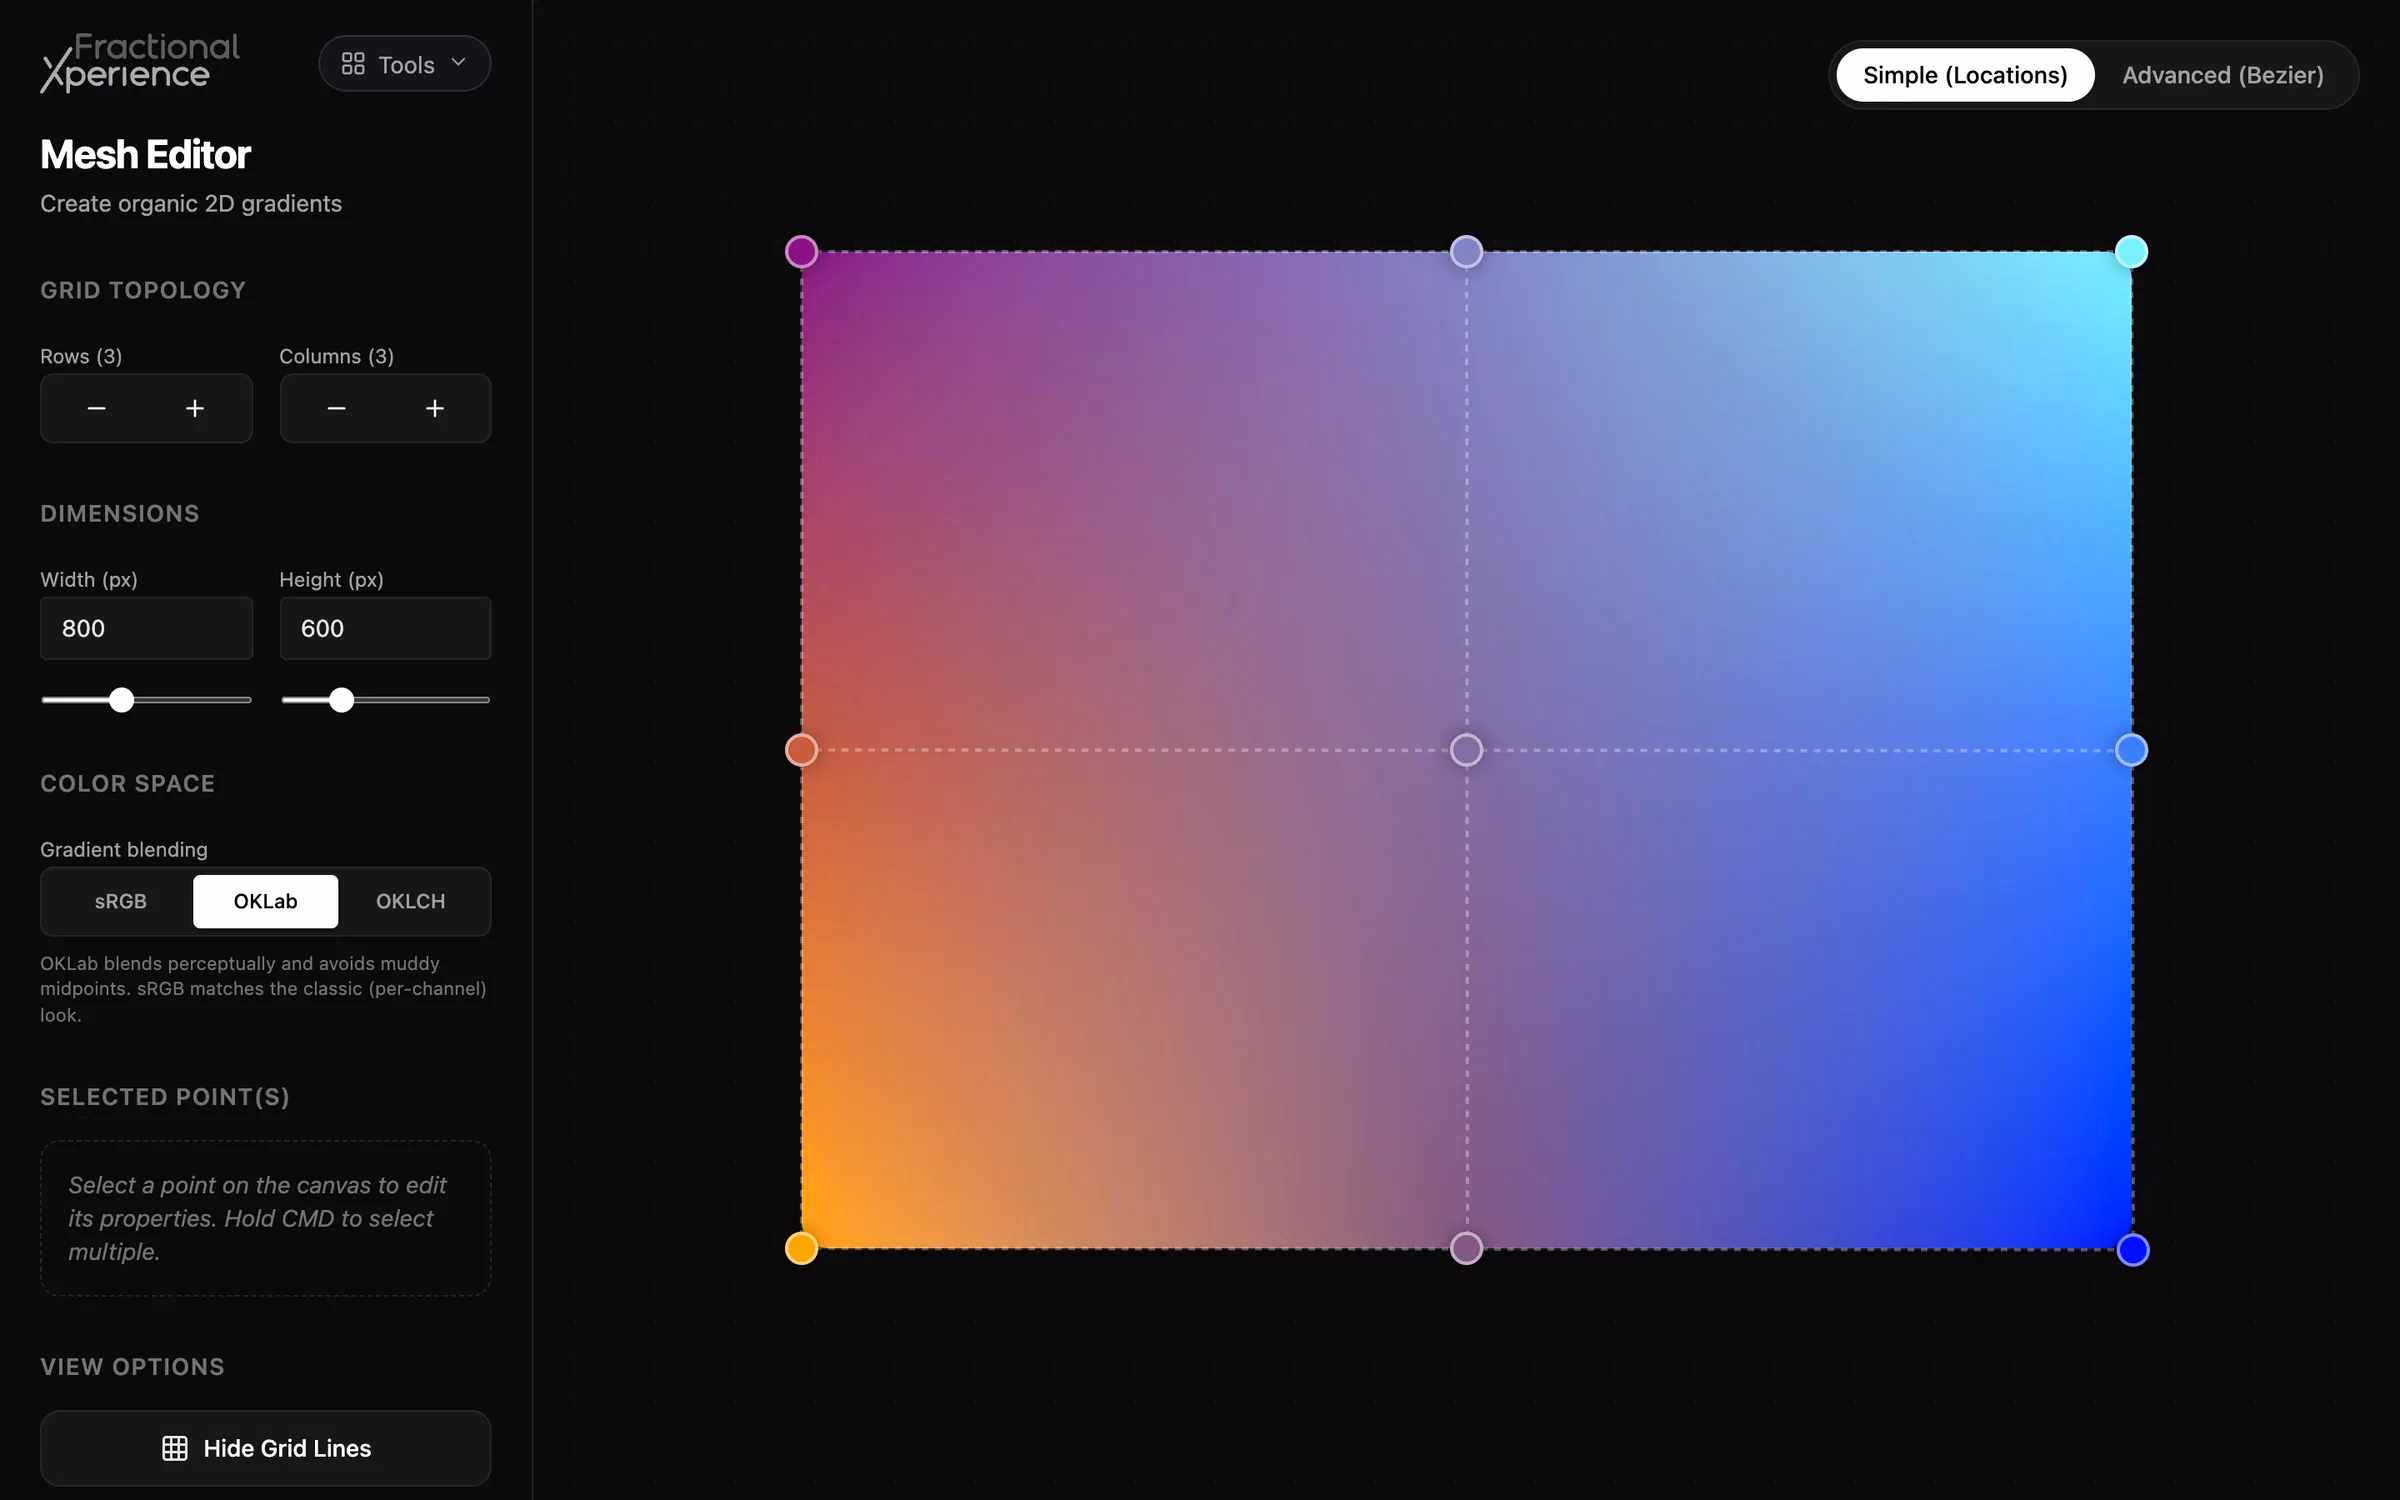
Task: Select the deep blue bottom-right mesh point
Action: [x=2133, y=1250]
